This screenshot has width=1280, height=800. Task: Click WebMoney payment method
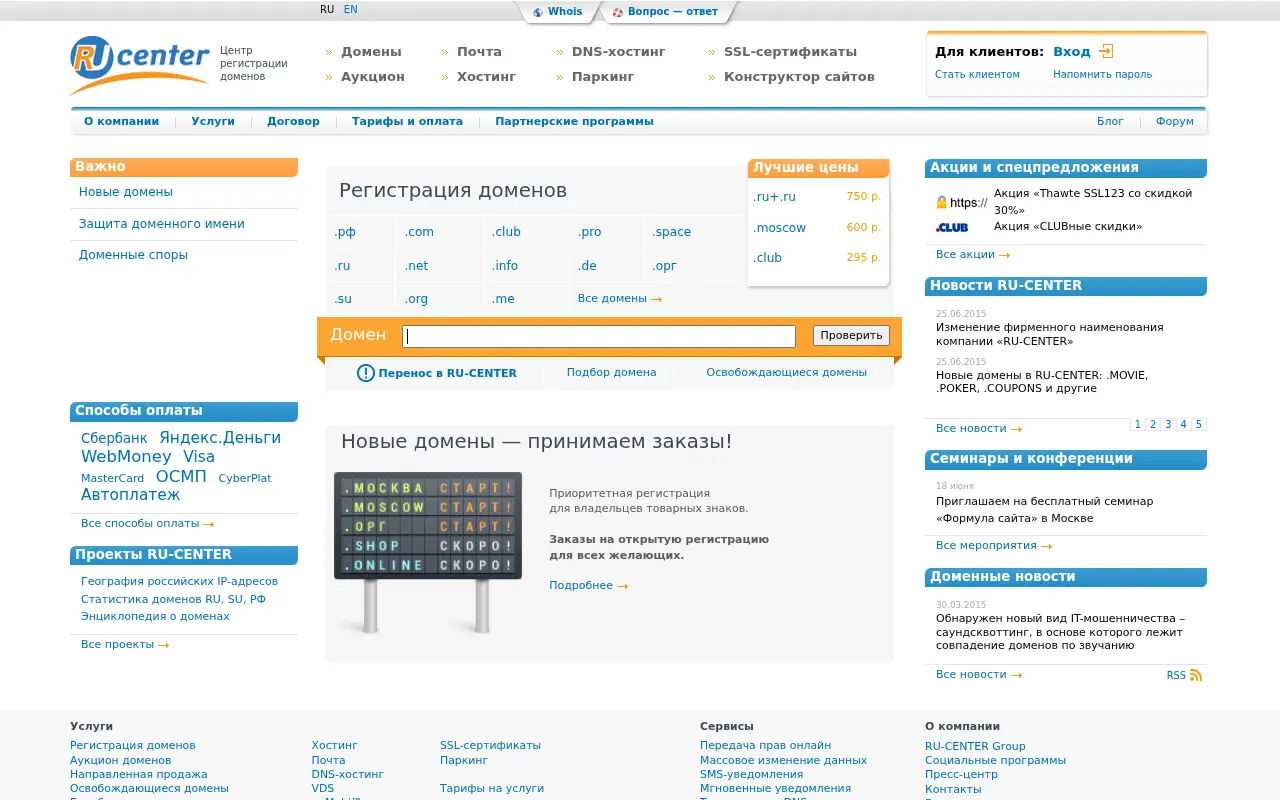tap(126, 456)
